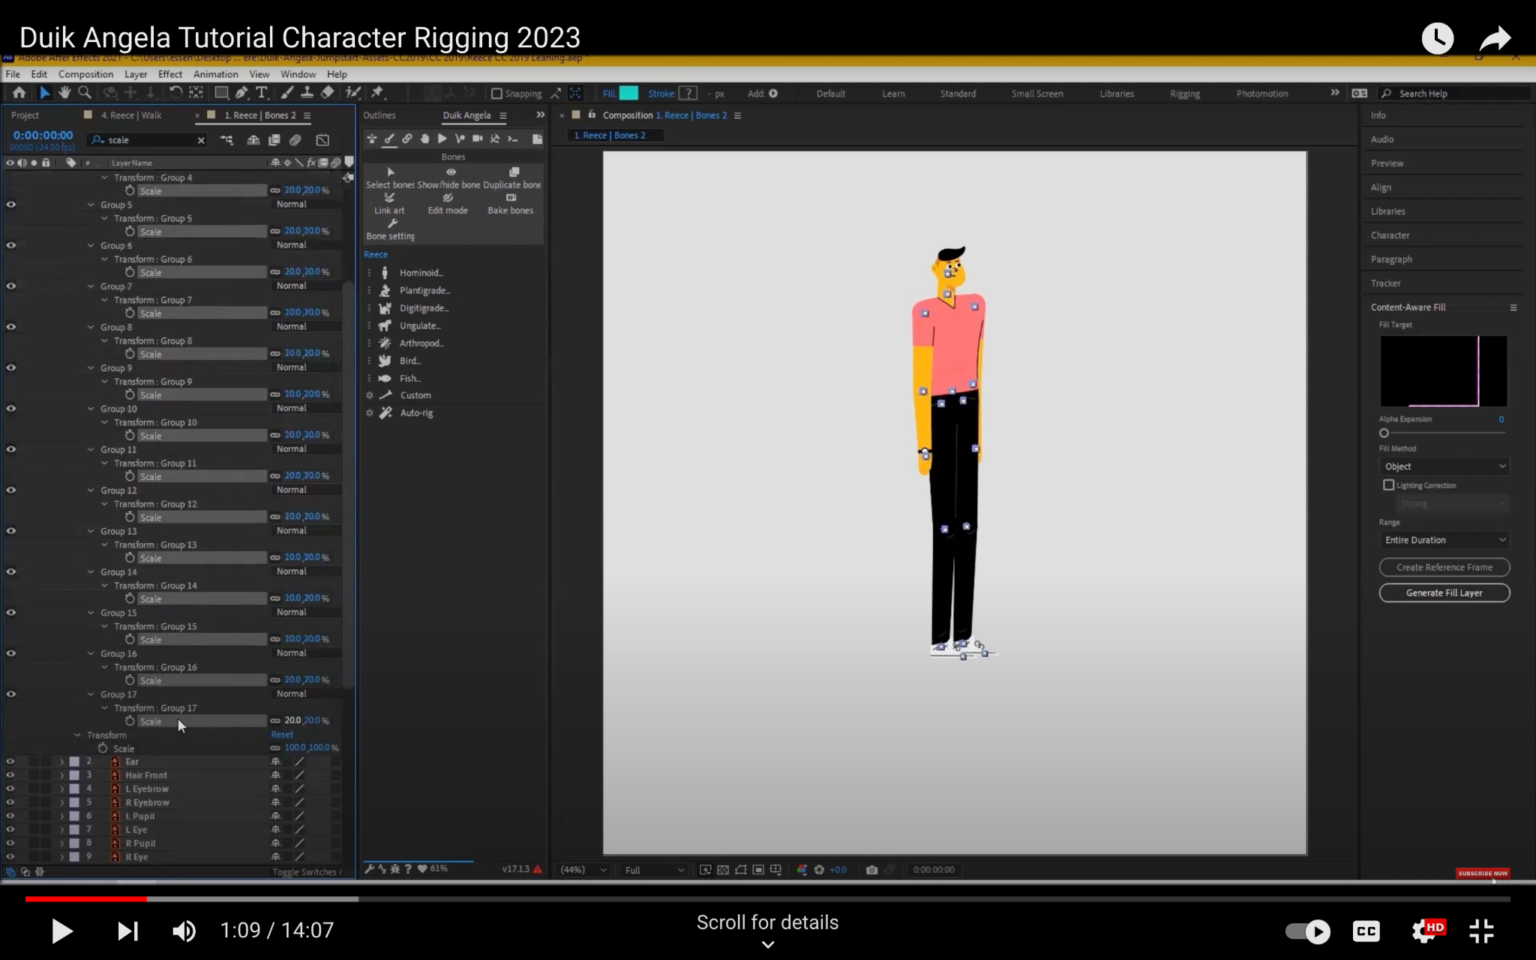
Task: Select the Hominoid rig in the Duik panel
Action: click(420, 272)
